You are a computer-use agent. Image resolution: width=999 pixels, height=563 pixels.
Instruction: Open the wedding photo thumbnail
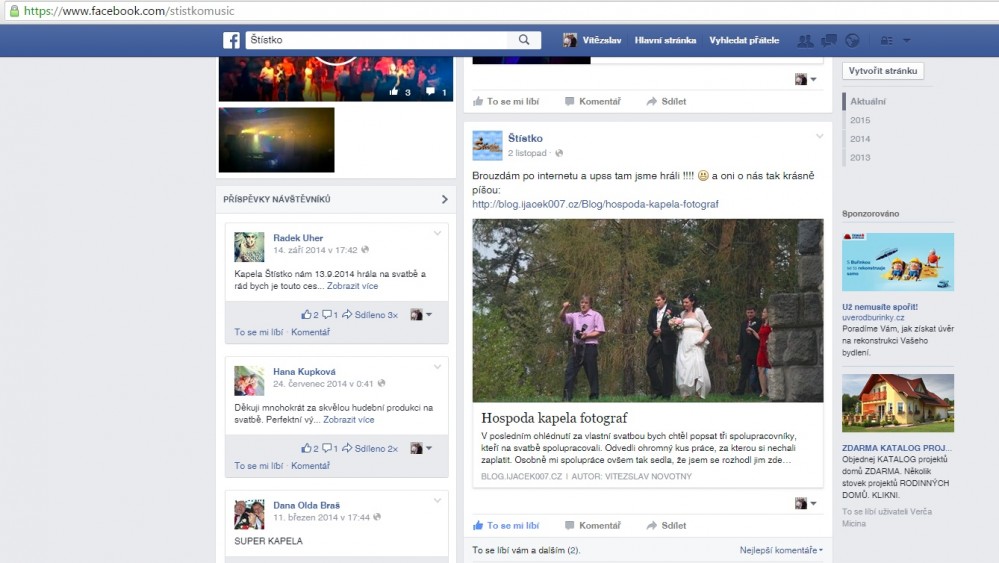[647, 310]
